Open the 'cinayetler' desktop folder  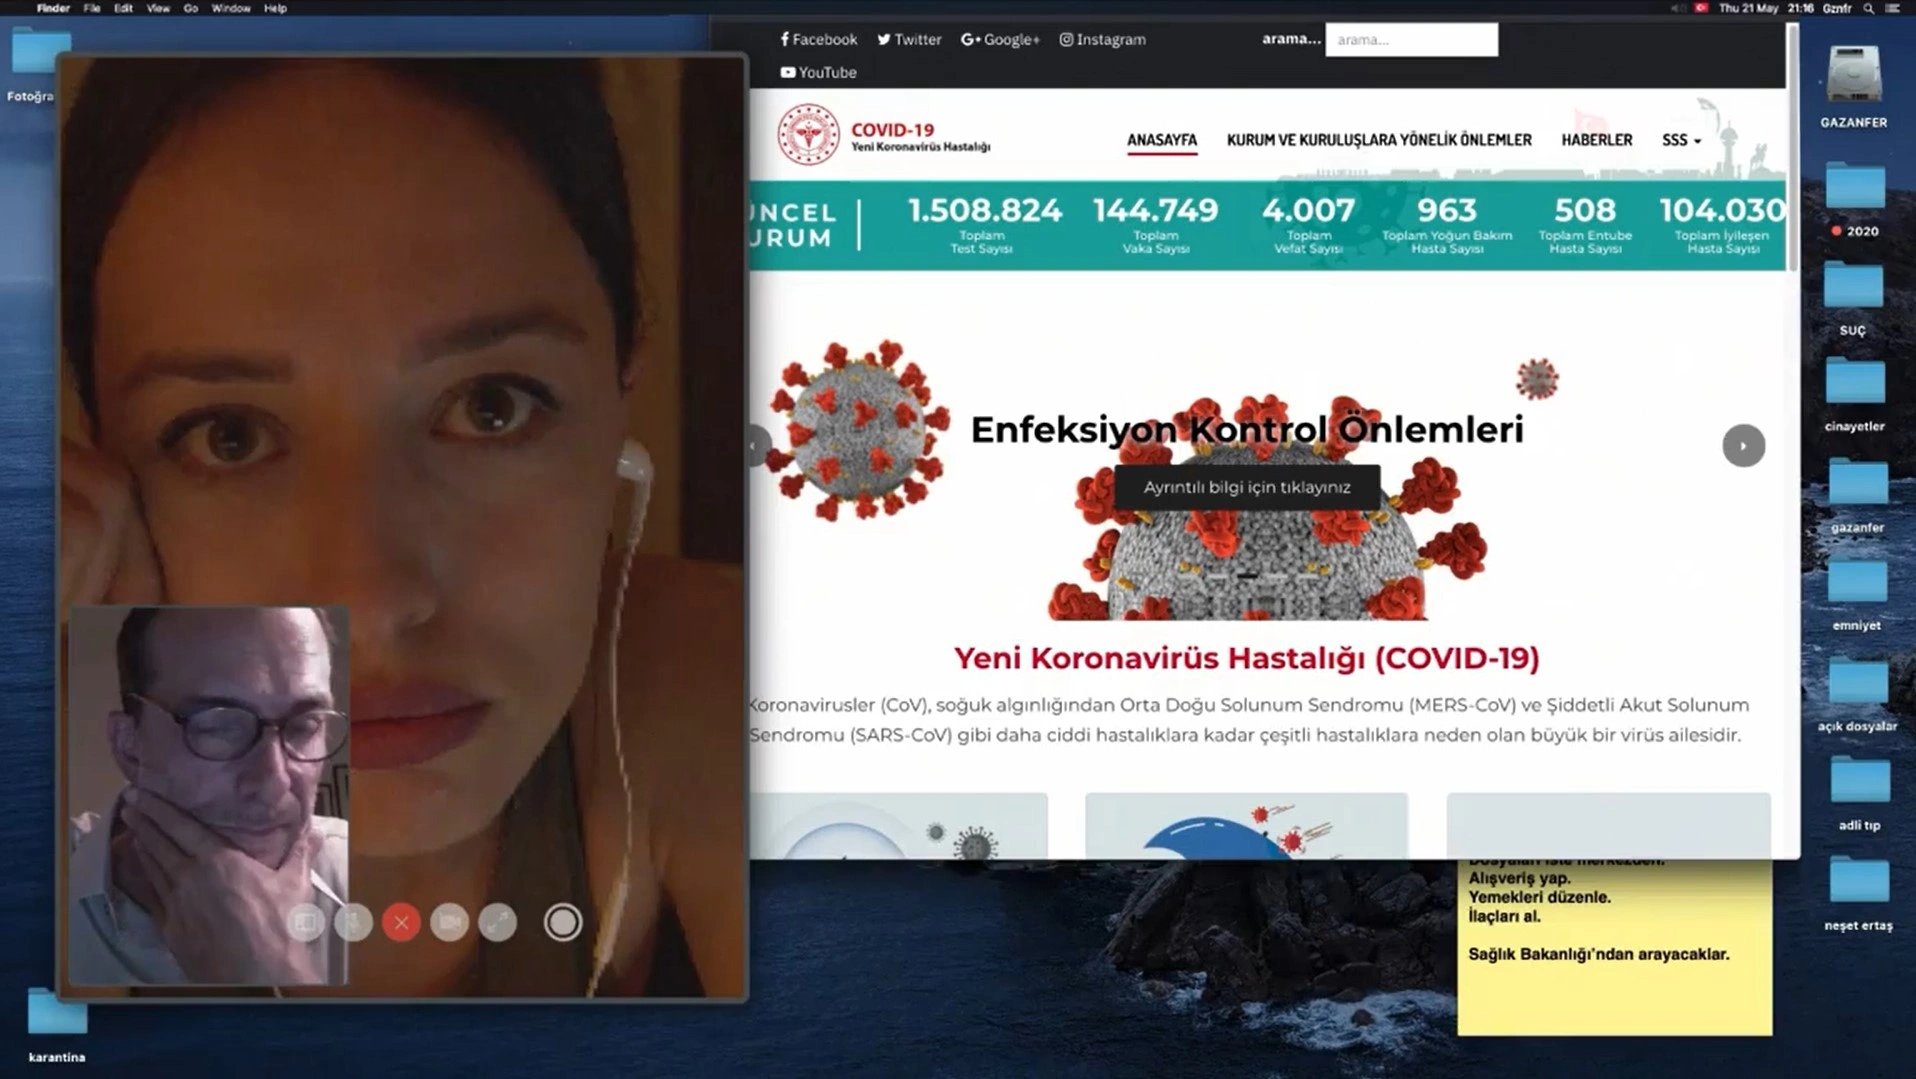(1854, 385)
